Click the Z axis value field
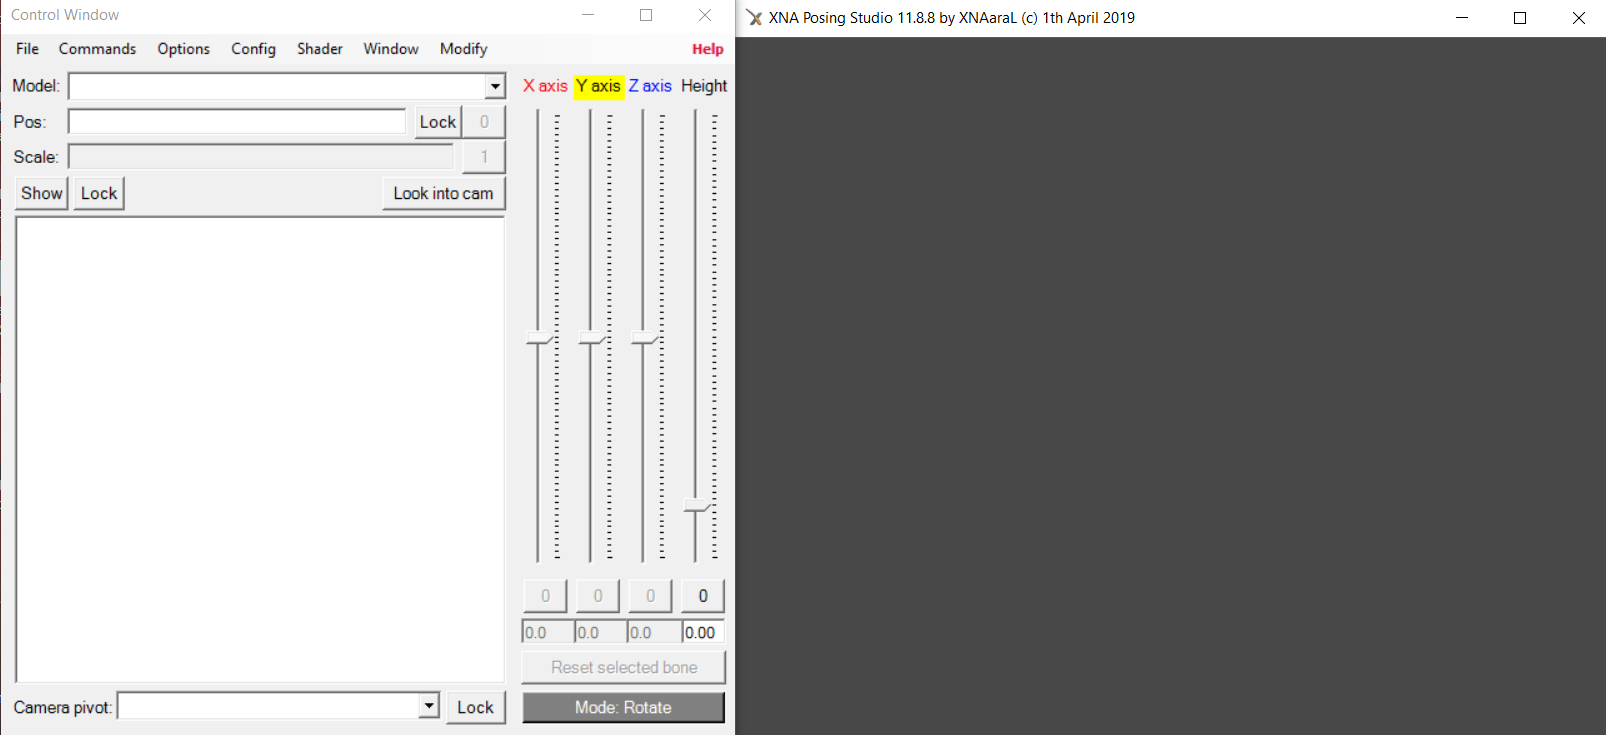Viewport: 1606px width, 735px height. click(x=653, y=632)
